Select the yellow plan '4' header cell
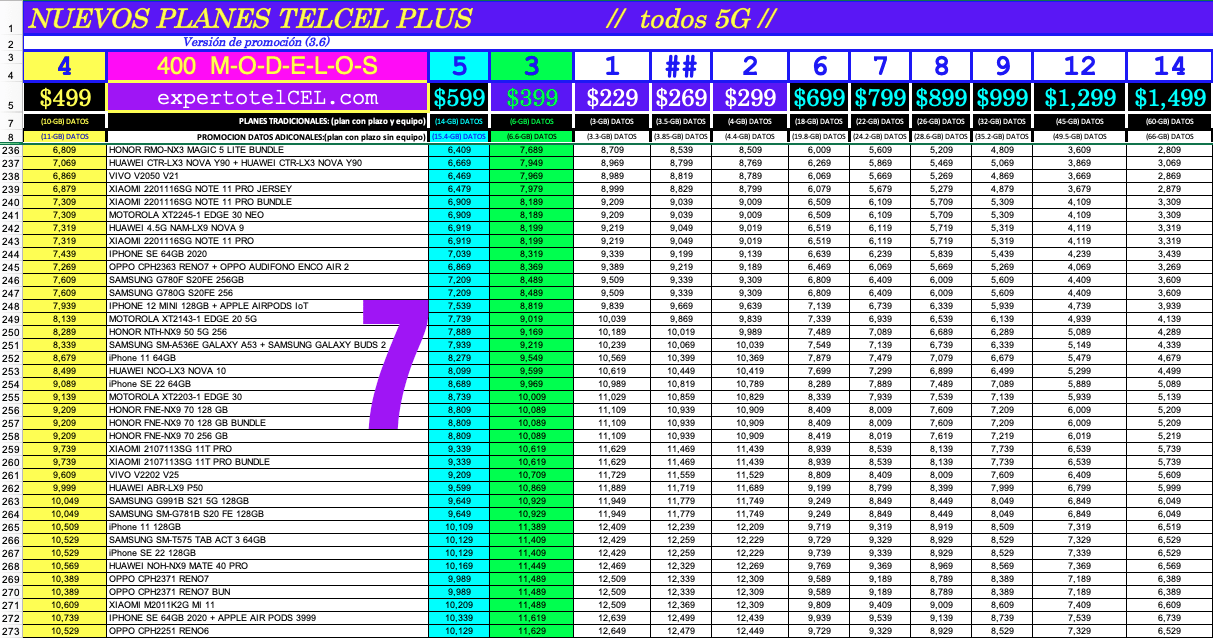Image resolution: width=1213 pixels, height=638 pixels. point(65,66)
